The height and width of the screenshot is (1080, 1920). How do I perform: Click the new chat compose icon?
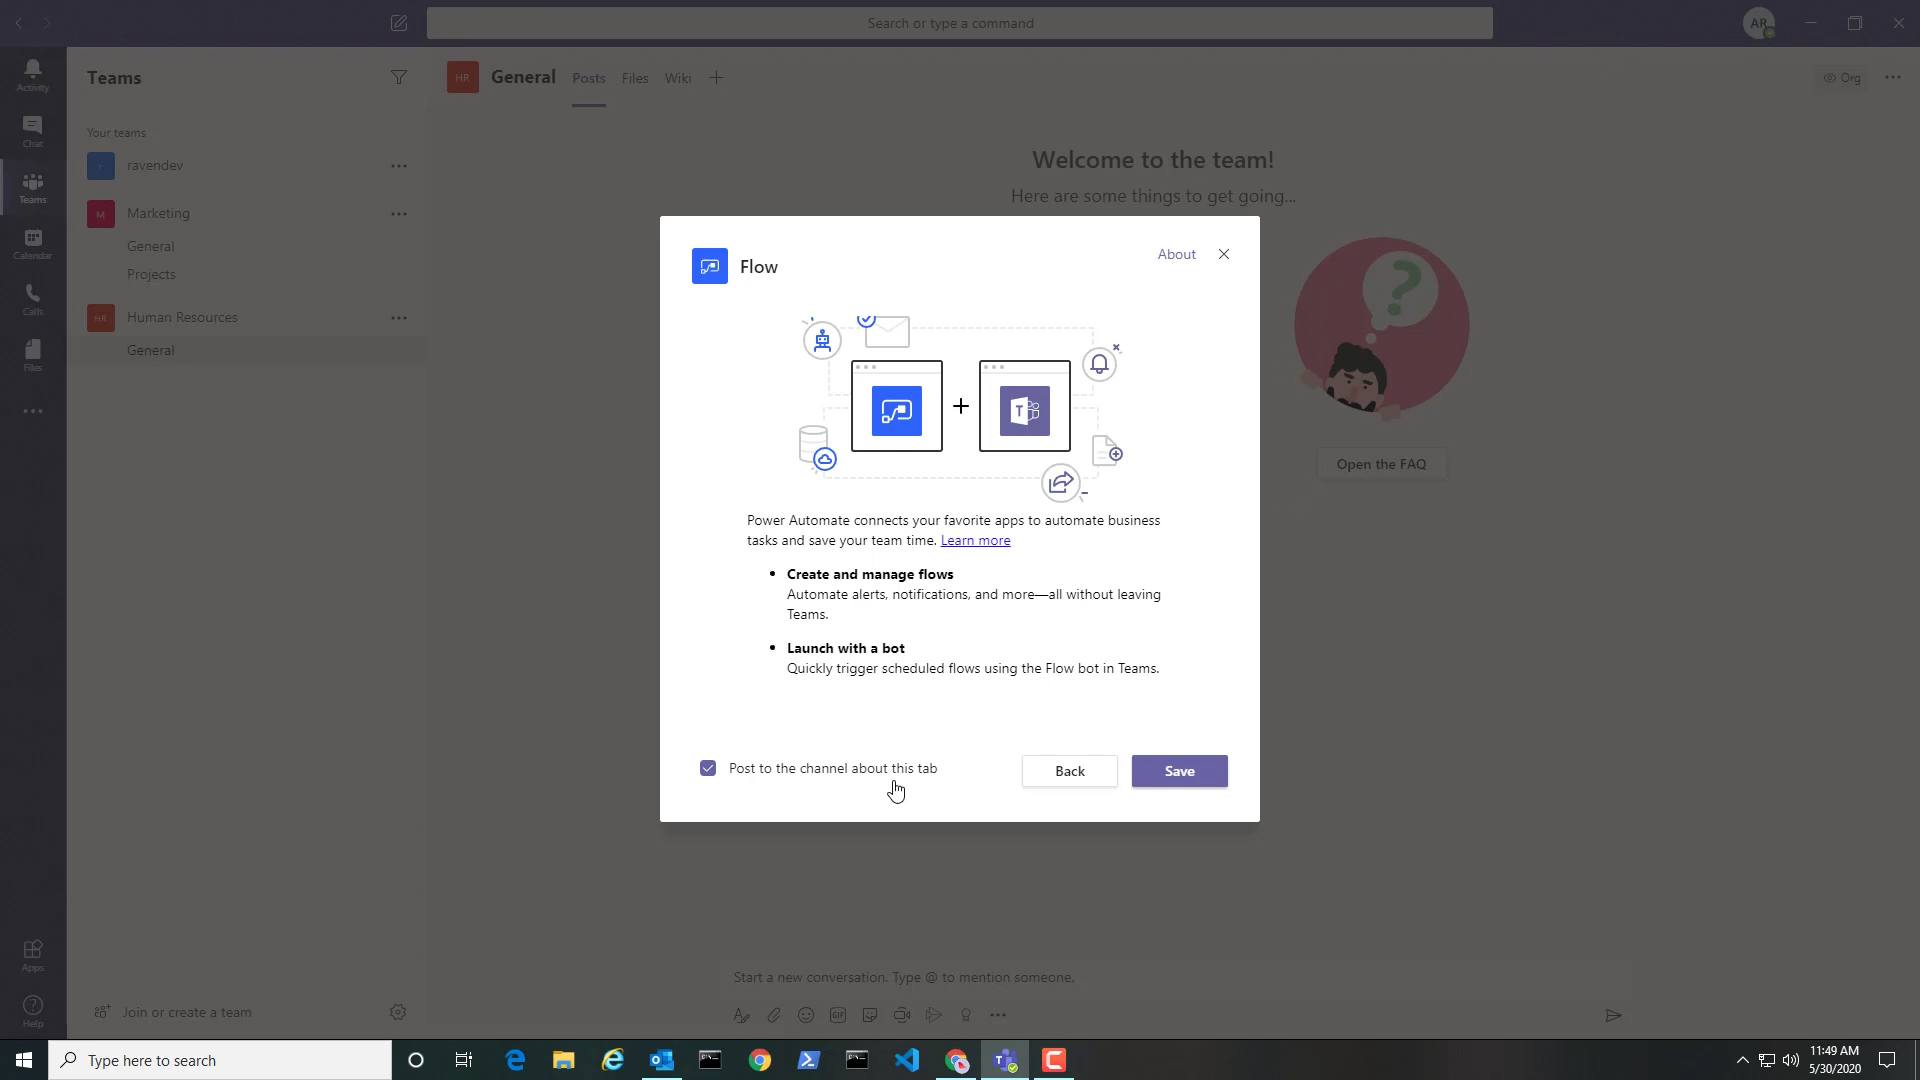[399, 23]
